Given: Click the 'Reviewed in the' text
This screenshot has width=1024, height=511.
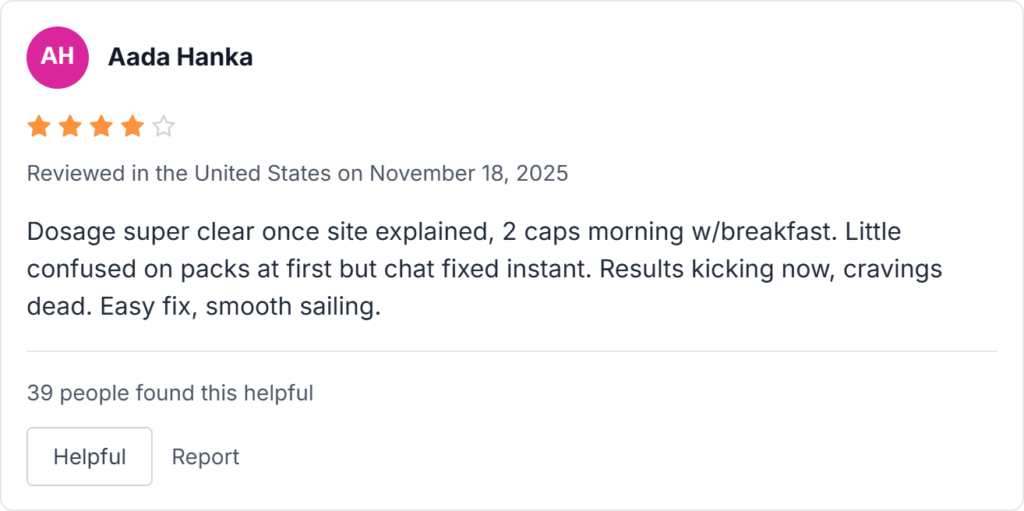Looking at the screenshot, I should pyautogui.click(x=106, y=173).
